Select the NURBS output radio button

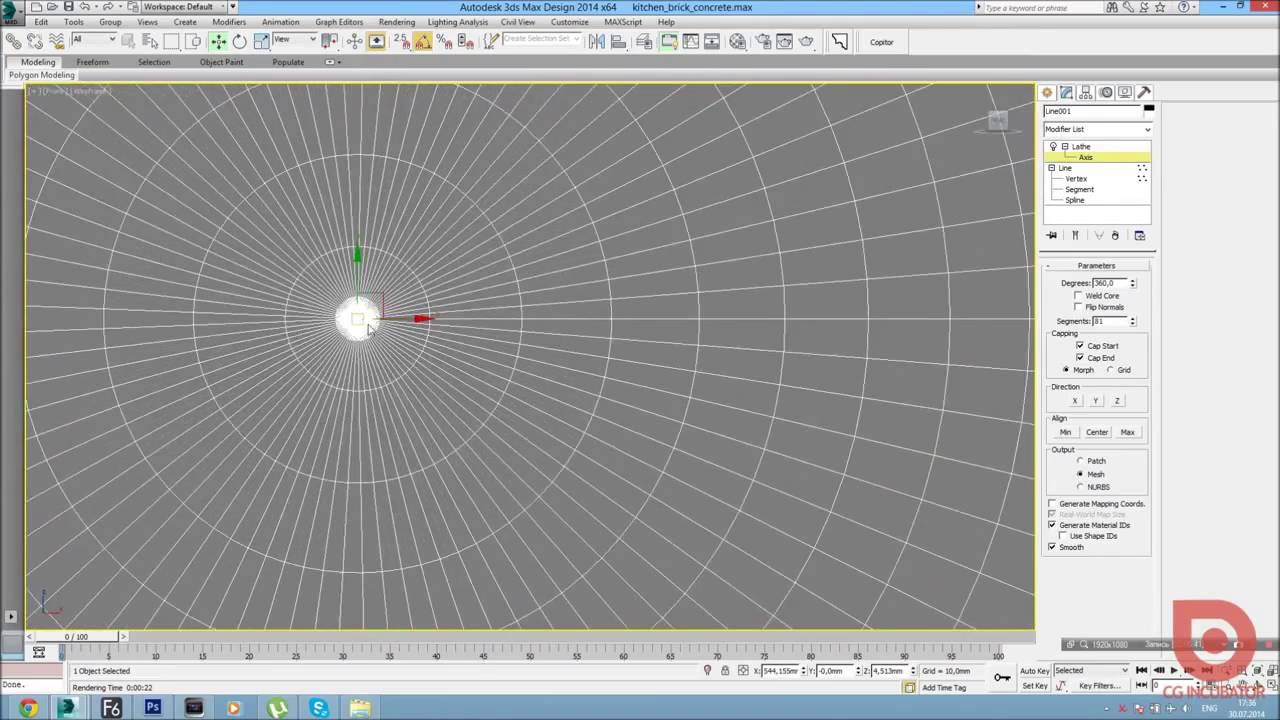click(1080, 487)
